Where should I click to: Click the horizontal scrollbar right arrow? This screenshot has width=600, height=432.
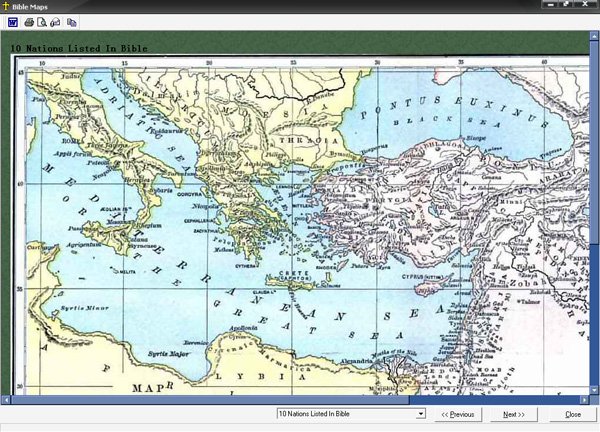584,398
